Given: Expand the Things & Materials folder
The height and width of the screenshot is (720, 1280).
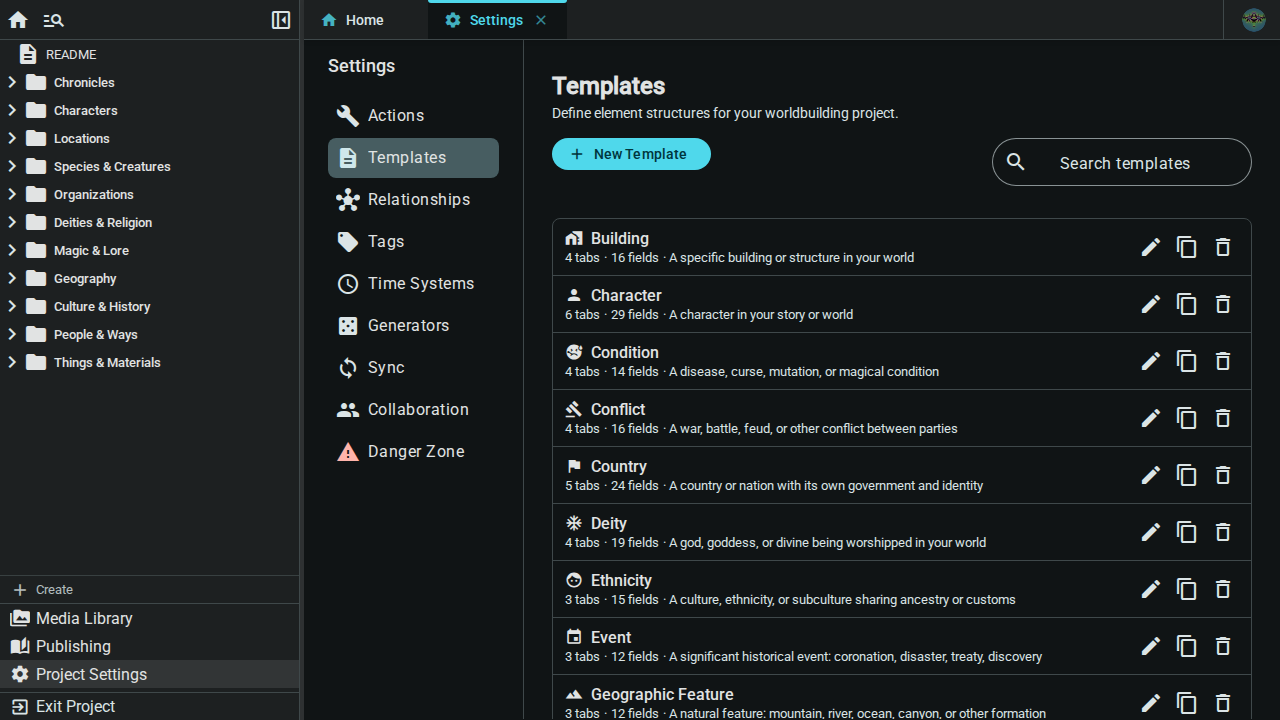Looking at the screenshot, I should tap(12, 362).
